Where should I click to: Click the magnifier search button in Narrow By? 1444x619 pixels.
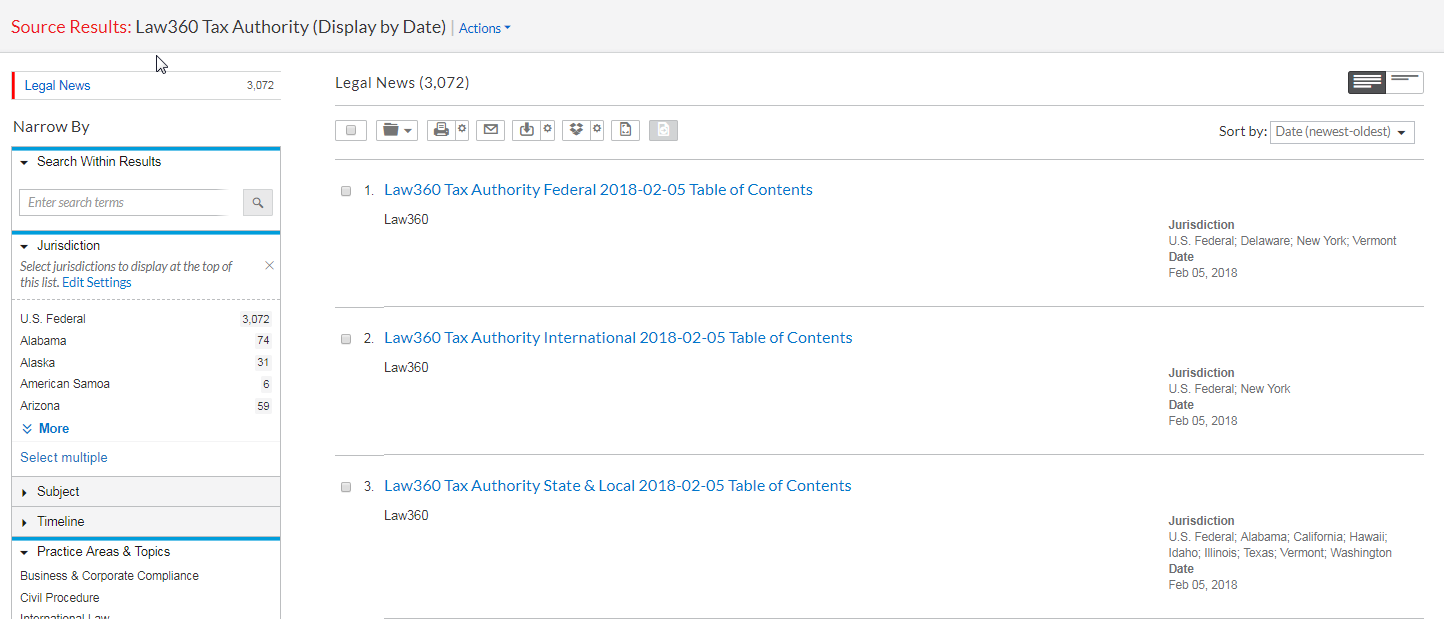click(x=258, y=203)
